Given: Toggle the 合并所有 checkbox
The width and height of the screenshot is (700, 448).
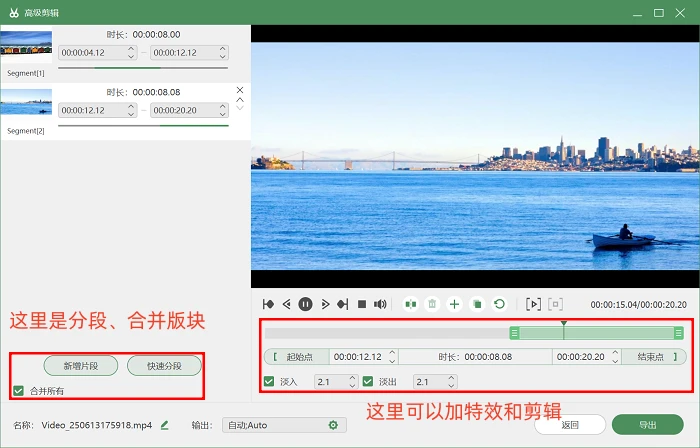Looking at the screenshot, I should point(18,391).
